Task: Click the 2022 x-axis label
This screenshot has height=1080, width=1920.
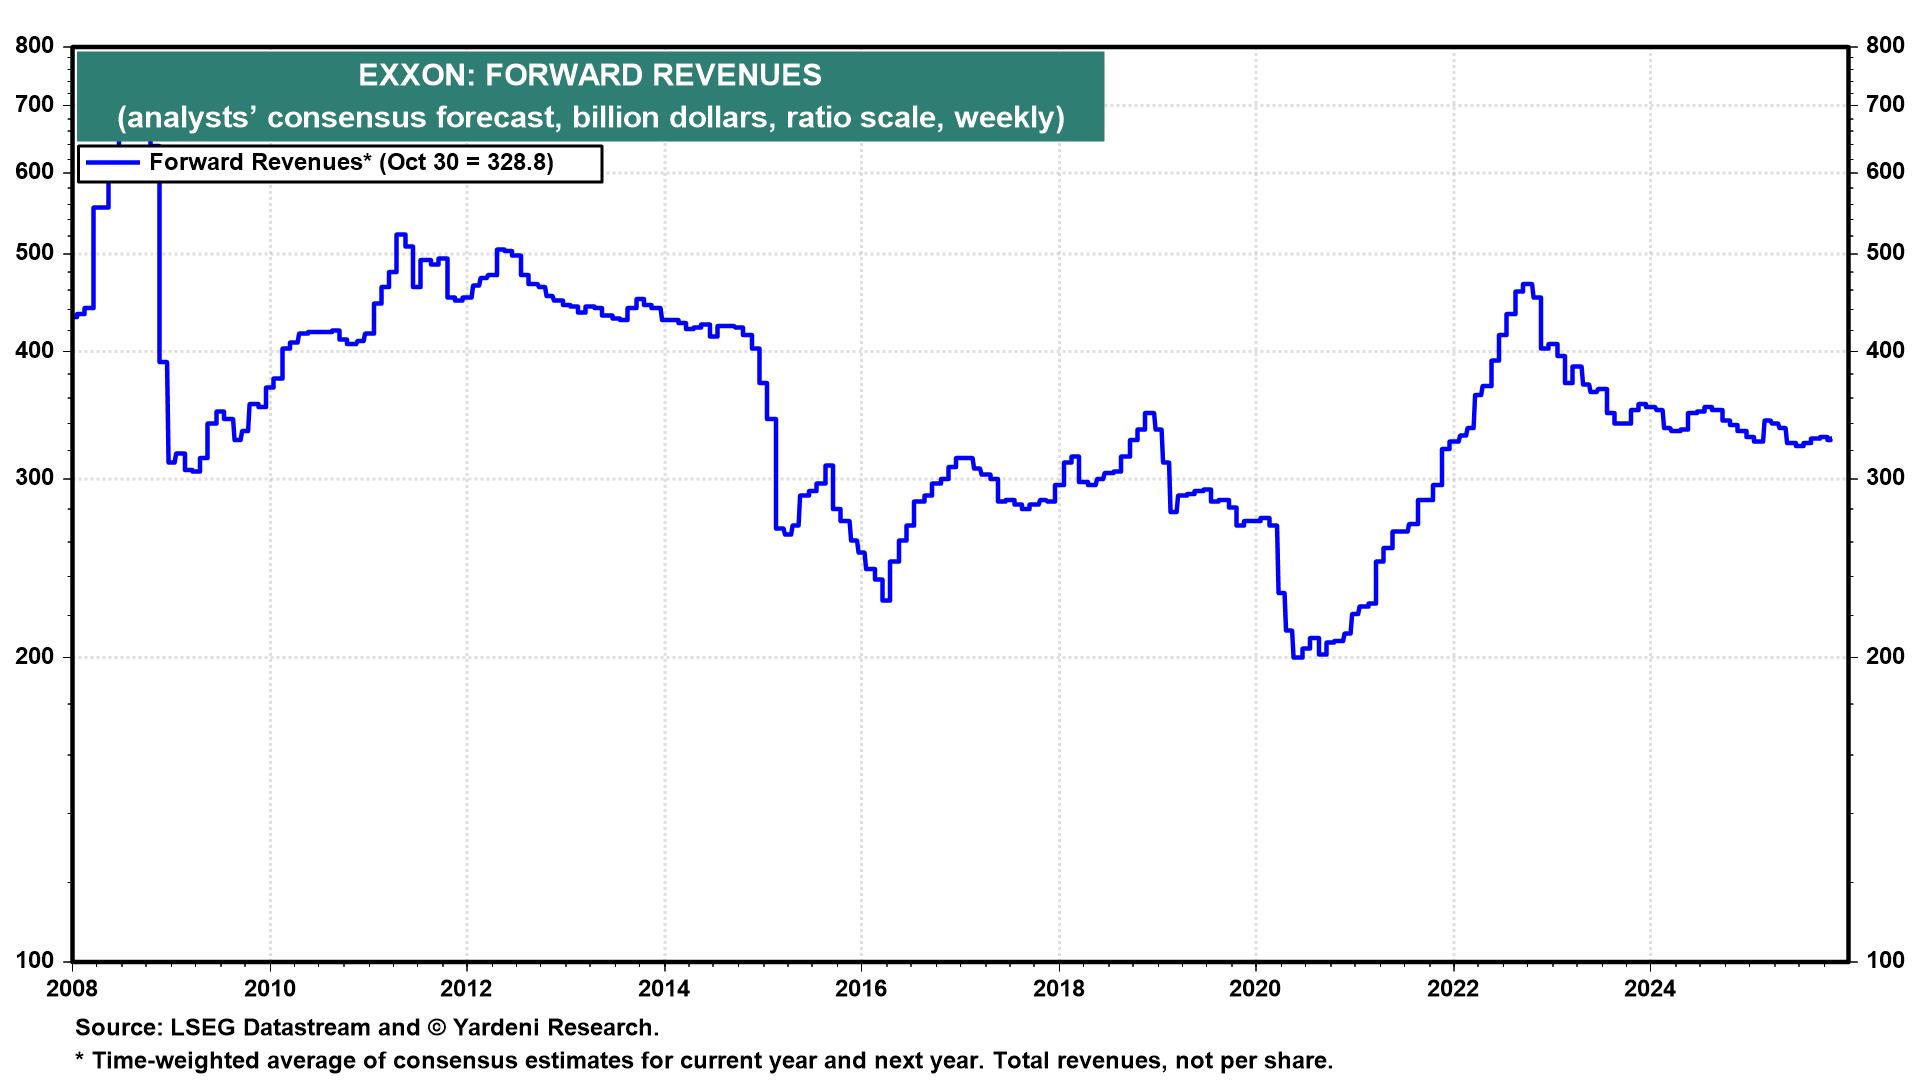Action: pyautogui.click(x=1452, y=990)
